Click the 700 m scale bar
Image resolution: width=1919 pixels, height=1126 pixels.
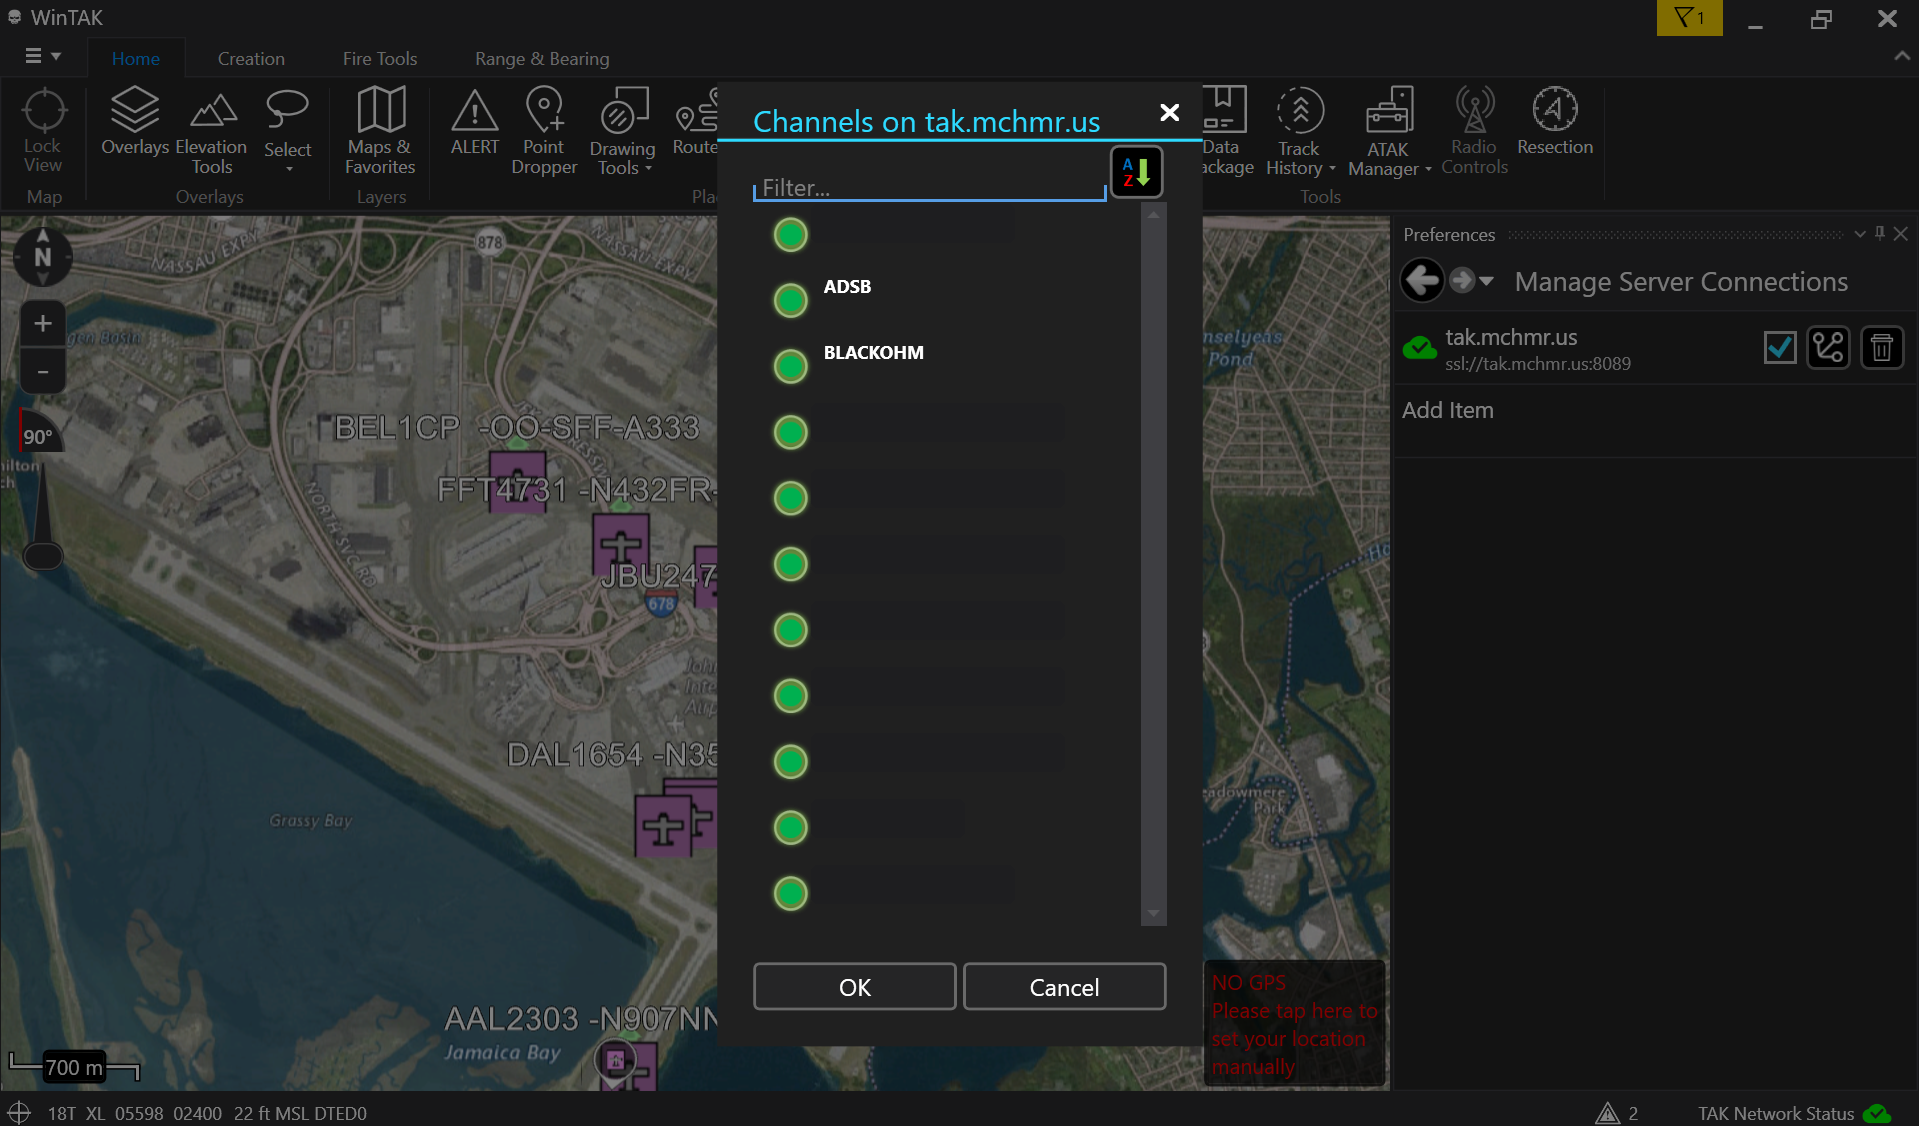[x=74, y=1067]
